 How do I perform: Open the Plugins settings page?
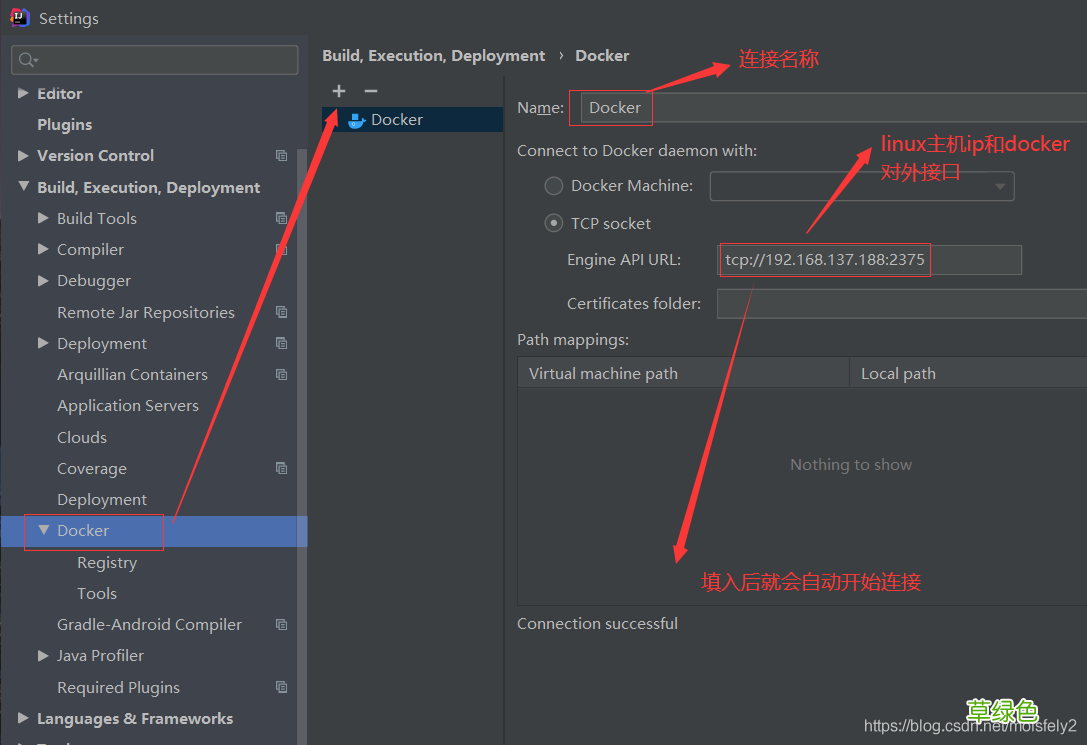pyautogui.click(x=64, y=125)
